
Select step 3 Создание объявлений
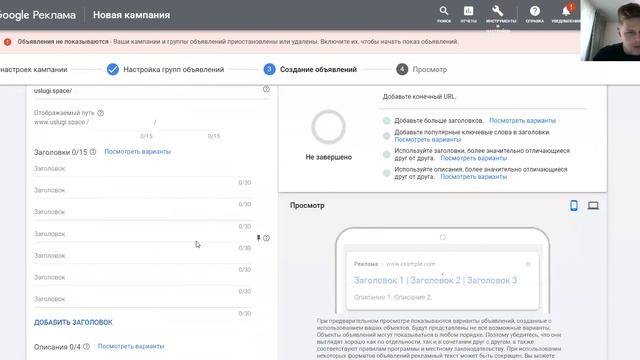click(310, 69)
